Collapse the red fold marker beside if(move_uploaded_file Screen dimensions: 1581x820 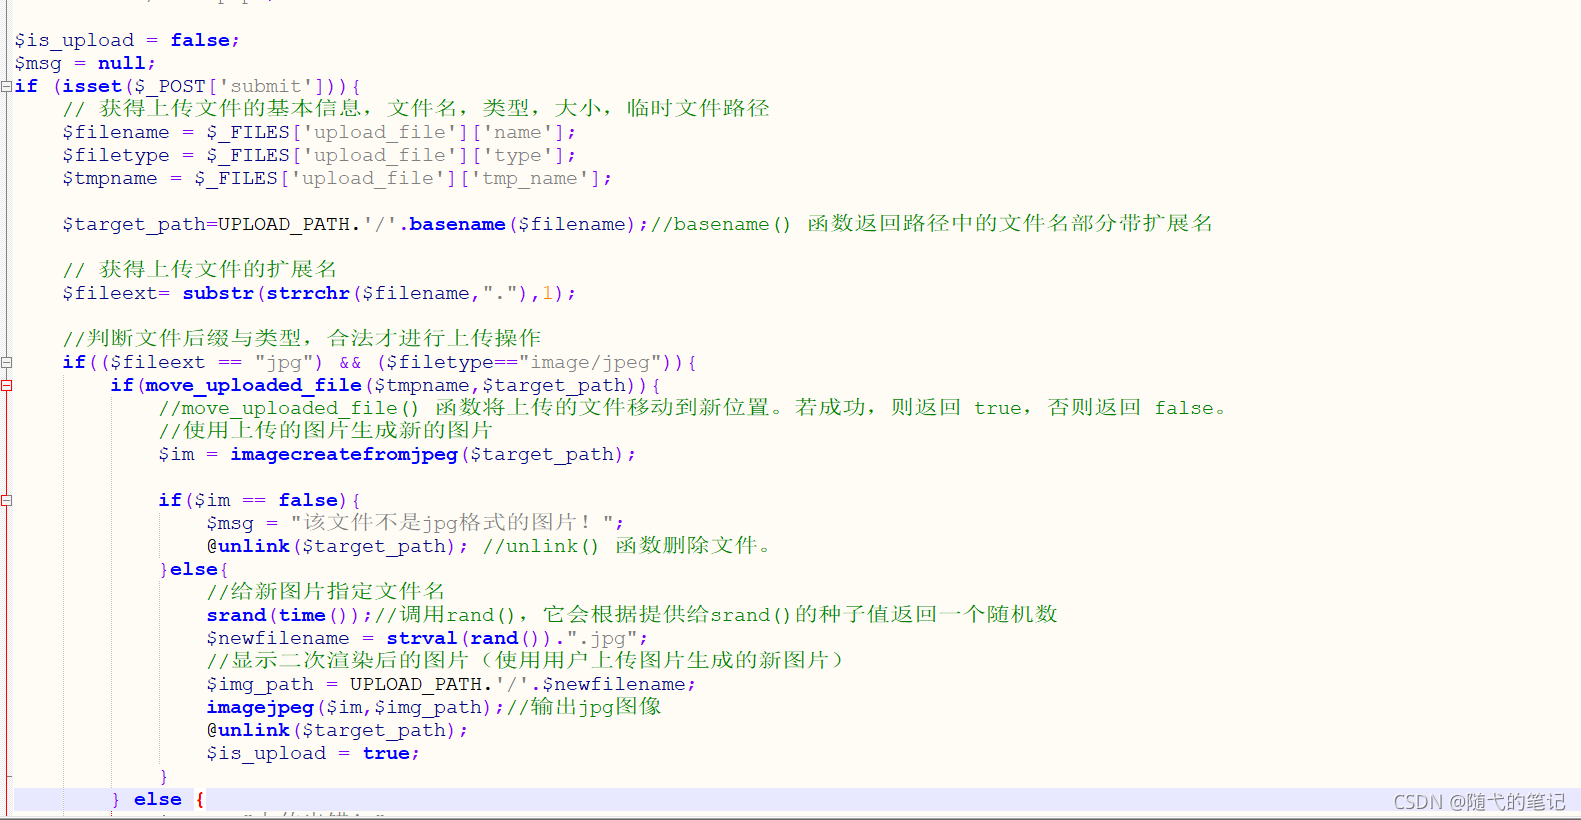click(x=6, y=385)
